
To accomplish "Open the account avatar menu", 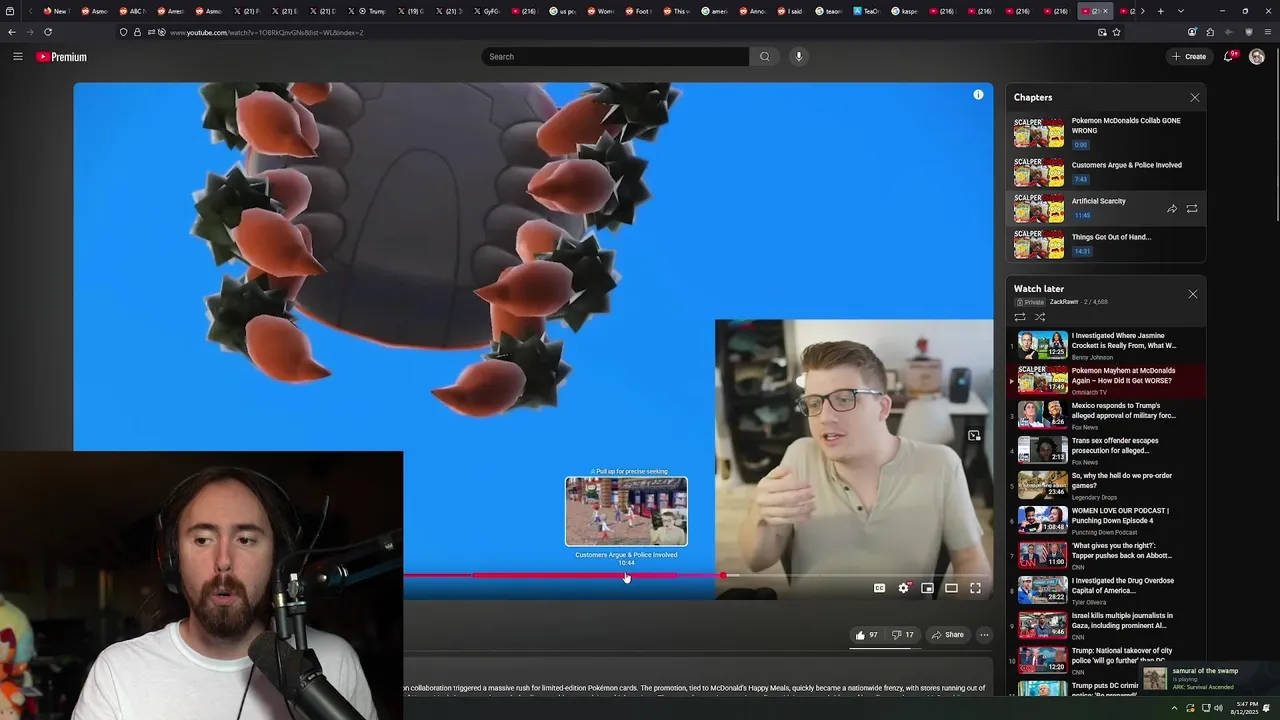I will (x=1257, y=57).
